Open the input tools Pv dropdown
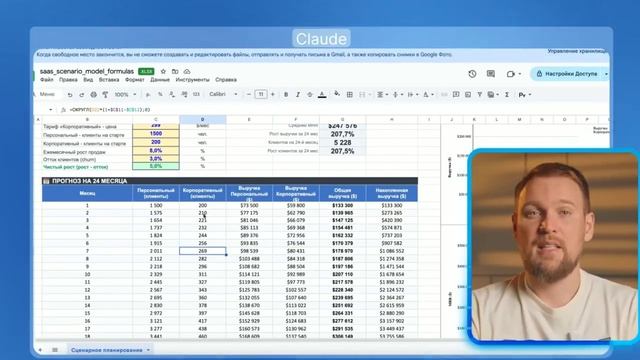 pyautogui.click(x=524, y=95)
